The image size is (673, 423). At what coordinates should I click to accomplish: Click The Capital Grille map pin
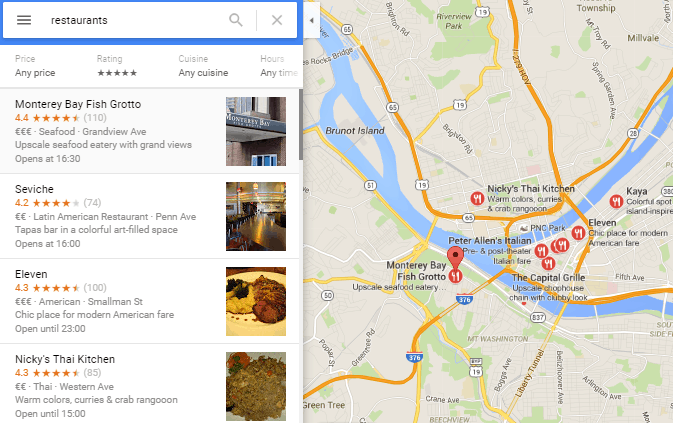(548, 263)
